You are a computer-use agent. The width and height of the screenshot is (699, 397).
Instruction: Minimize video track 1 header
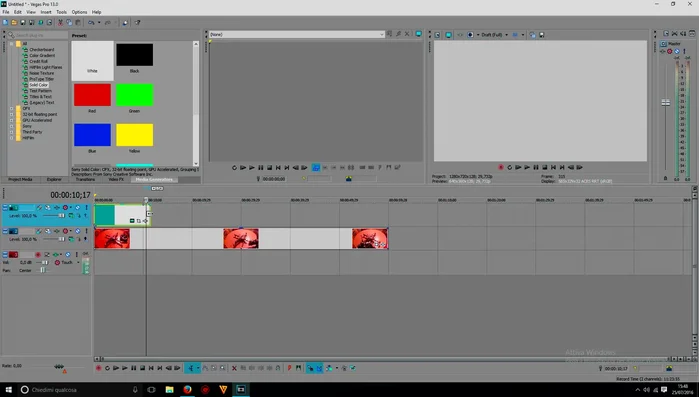tap(5, 208)
